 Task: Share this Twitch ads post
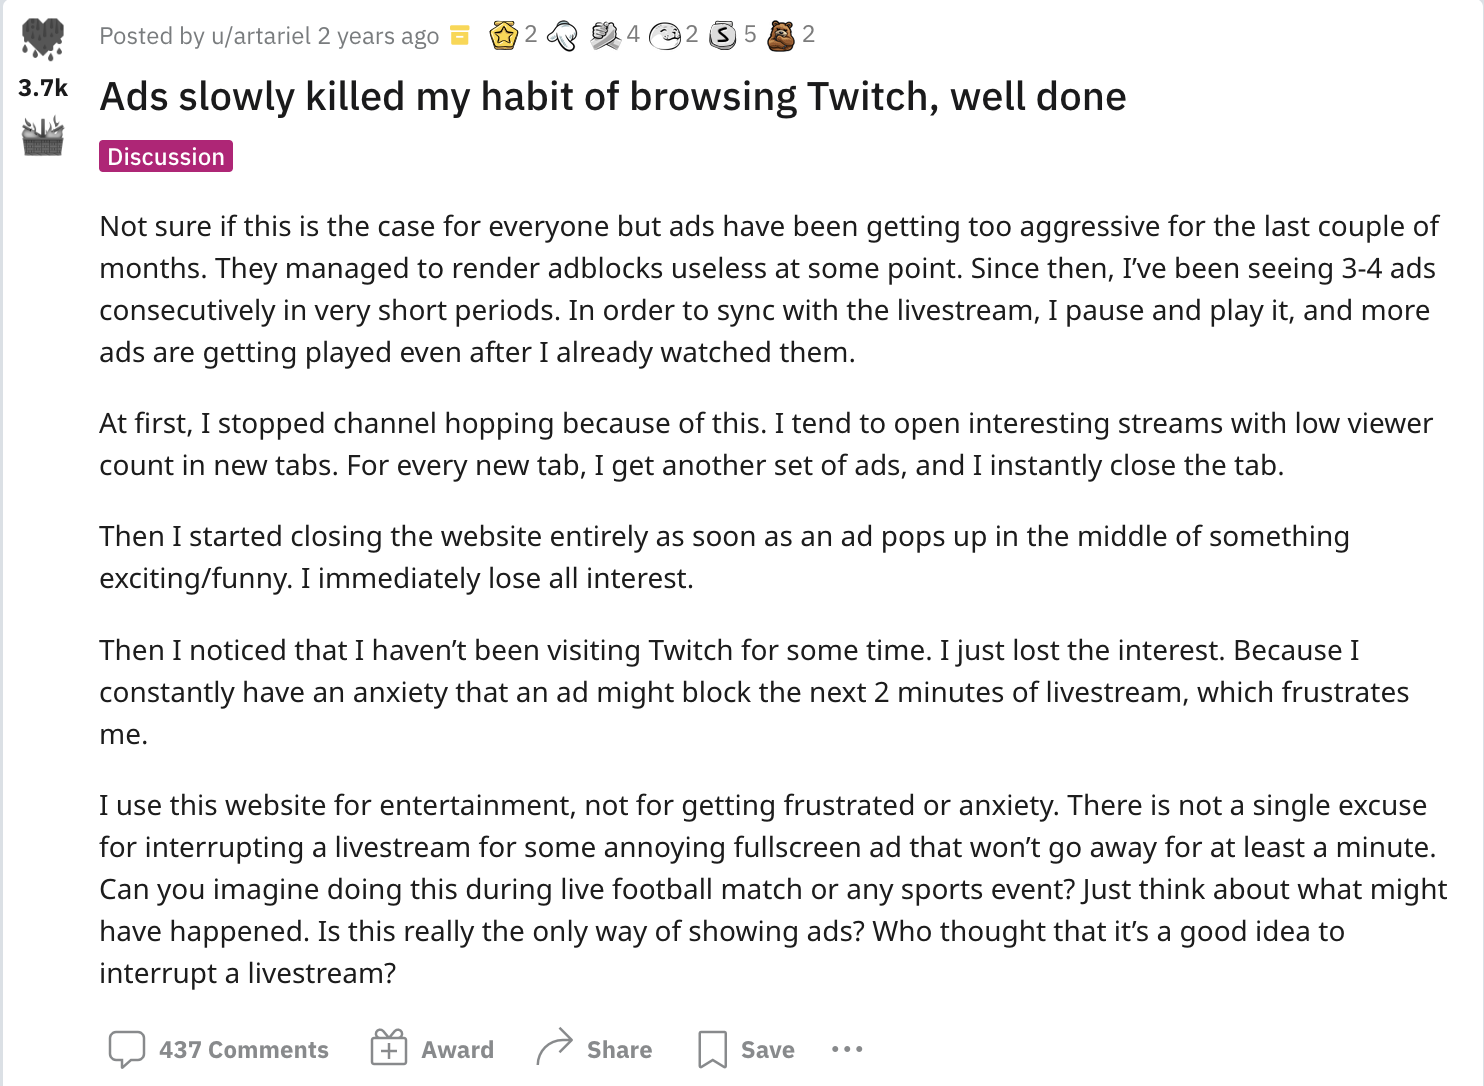[x=594, y=1049]
